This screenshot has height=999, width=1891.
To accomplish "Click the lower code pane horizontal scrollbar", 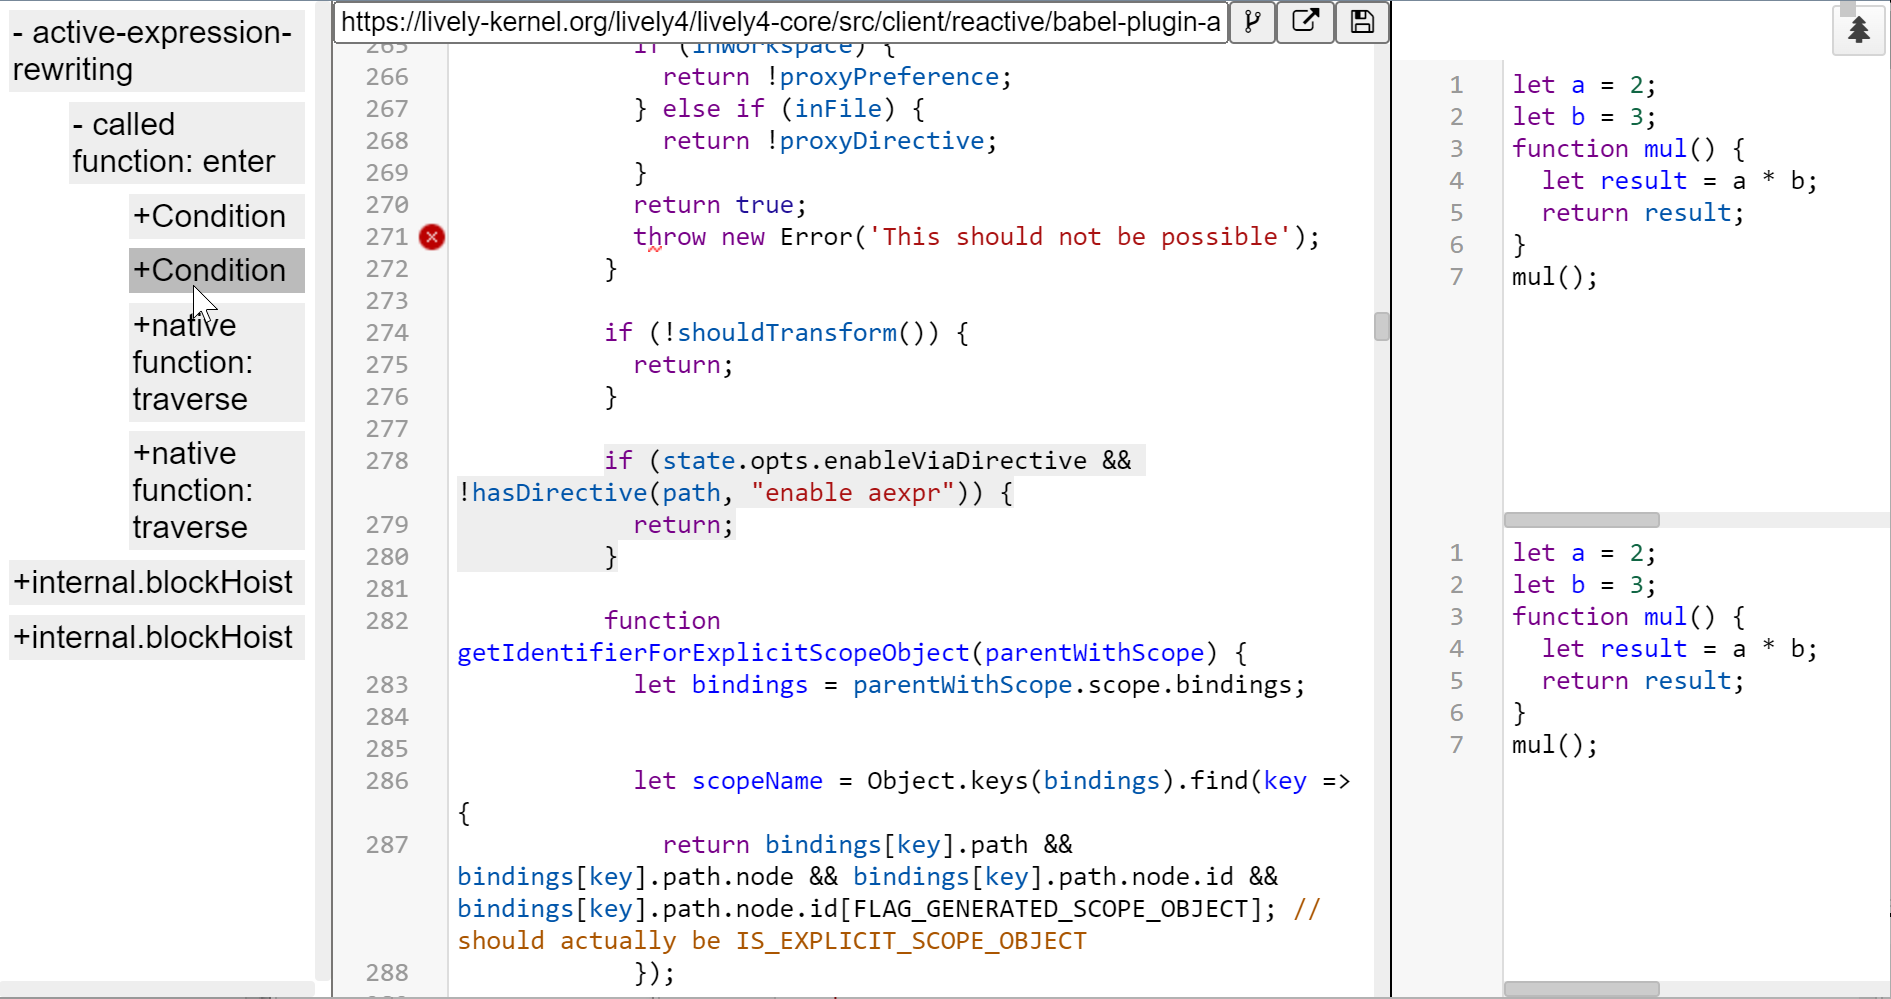I will click(x=1581, y=988).
